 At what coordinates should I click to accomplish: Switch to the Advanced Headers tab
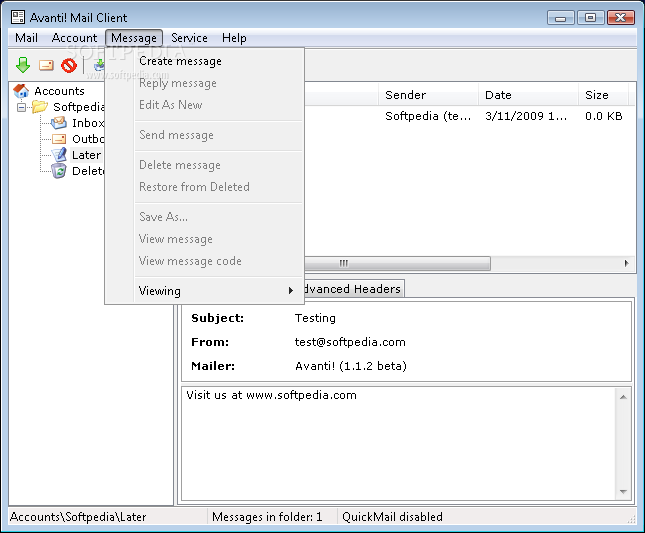(x=353, y=289)
